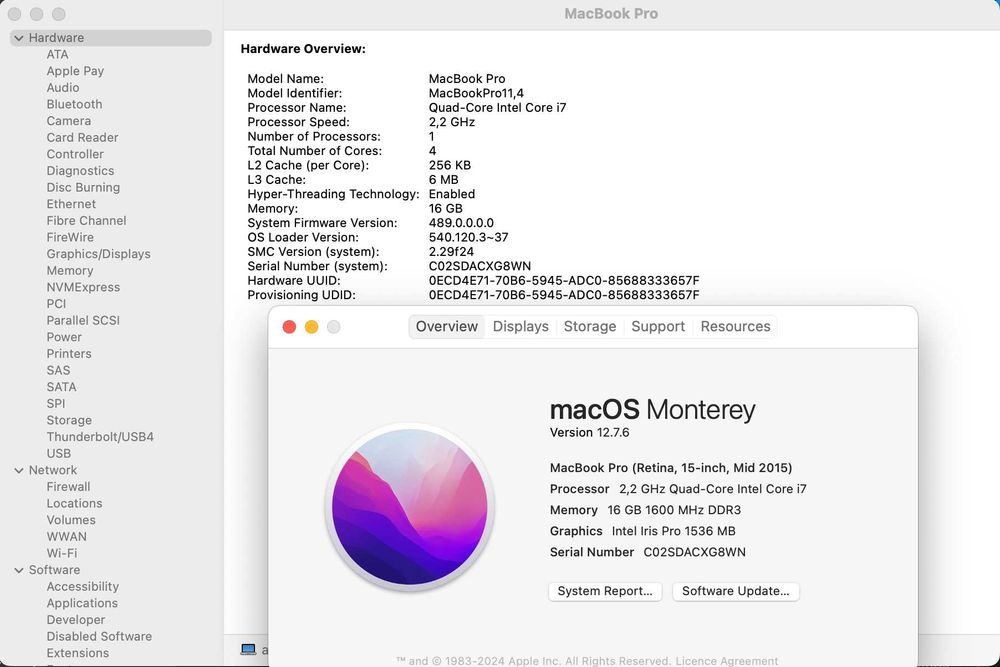Select SAS in the sidebar
This screenshot has height=667, width=1000.
(x=58, y=370)
